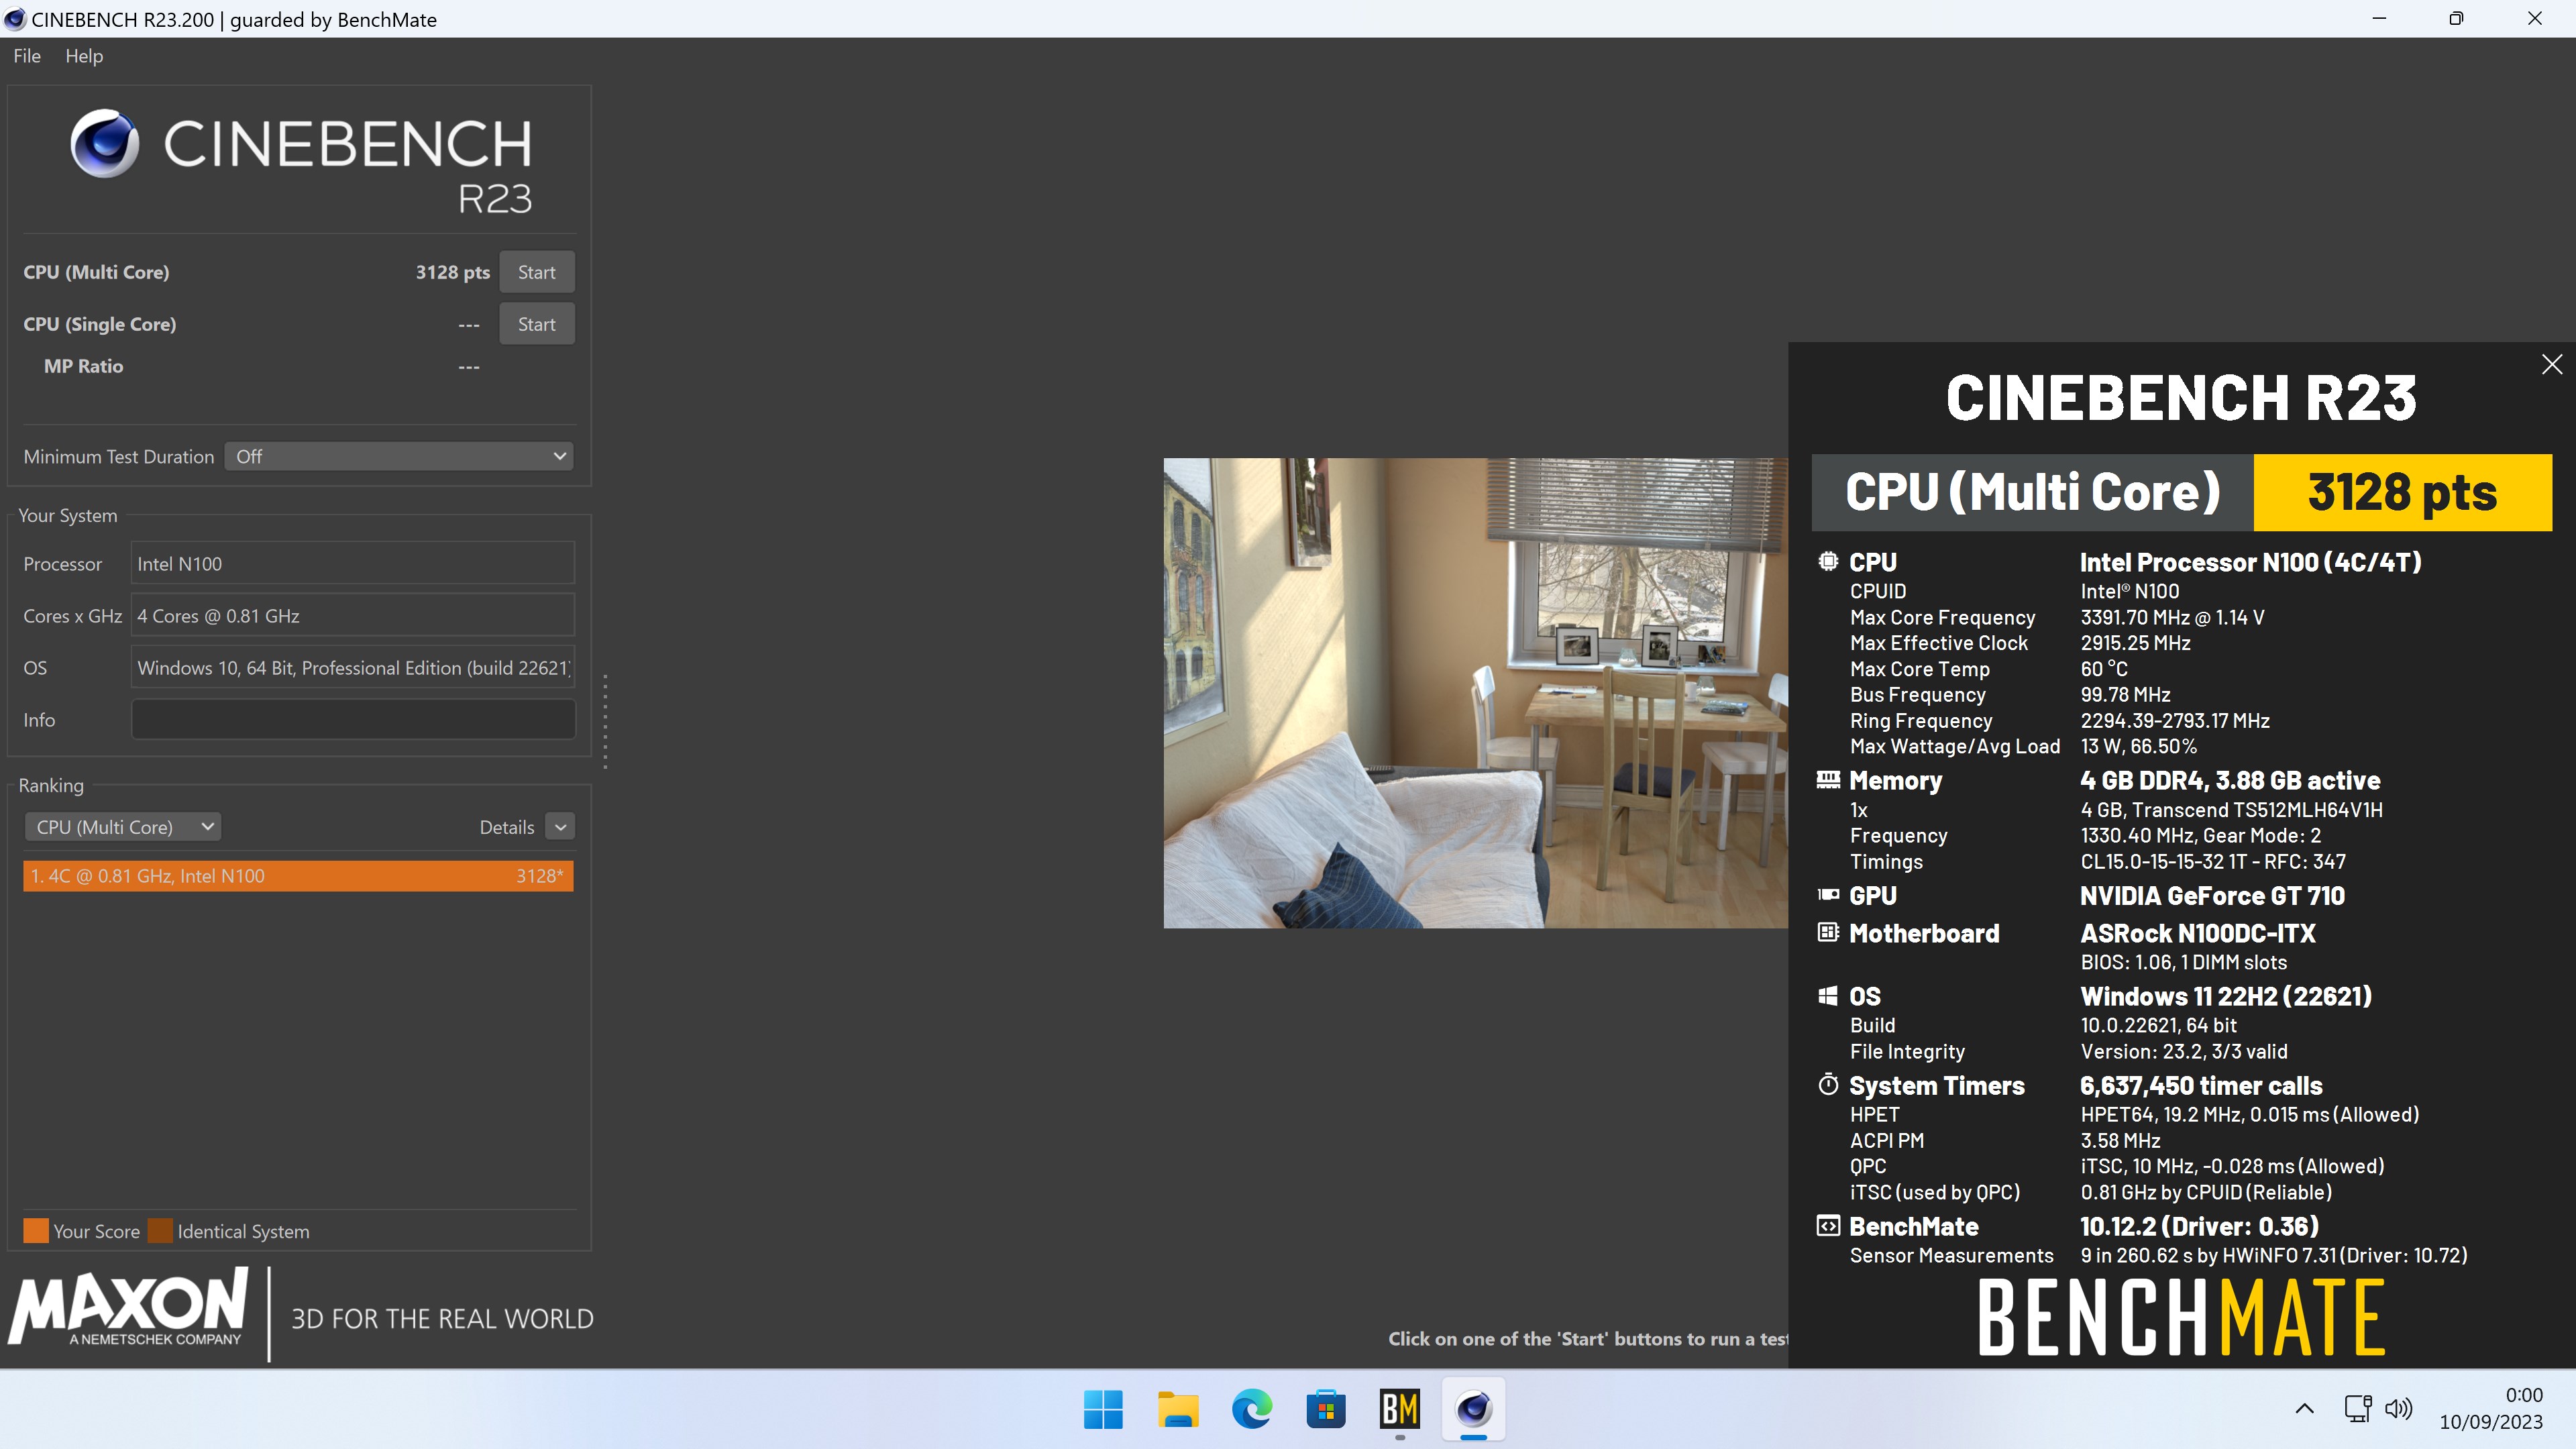This screenshot has width=2576, height=1449.
Task: Click the OS field with Windows 10 text
Action: [353, 668]
